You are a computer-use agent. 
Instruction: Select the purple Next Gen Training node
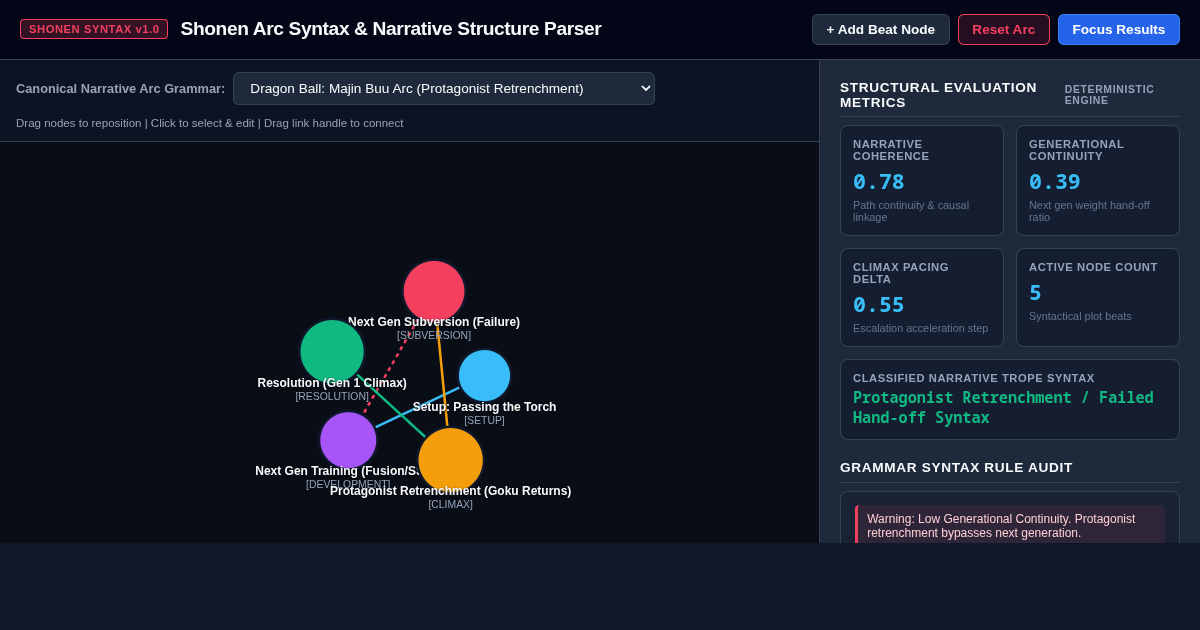(348, 440)
